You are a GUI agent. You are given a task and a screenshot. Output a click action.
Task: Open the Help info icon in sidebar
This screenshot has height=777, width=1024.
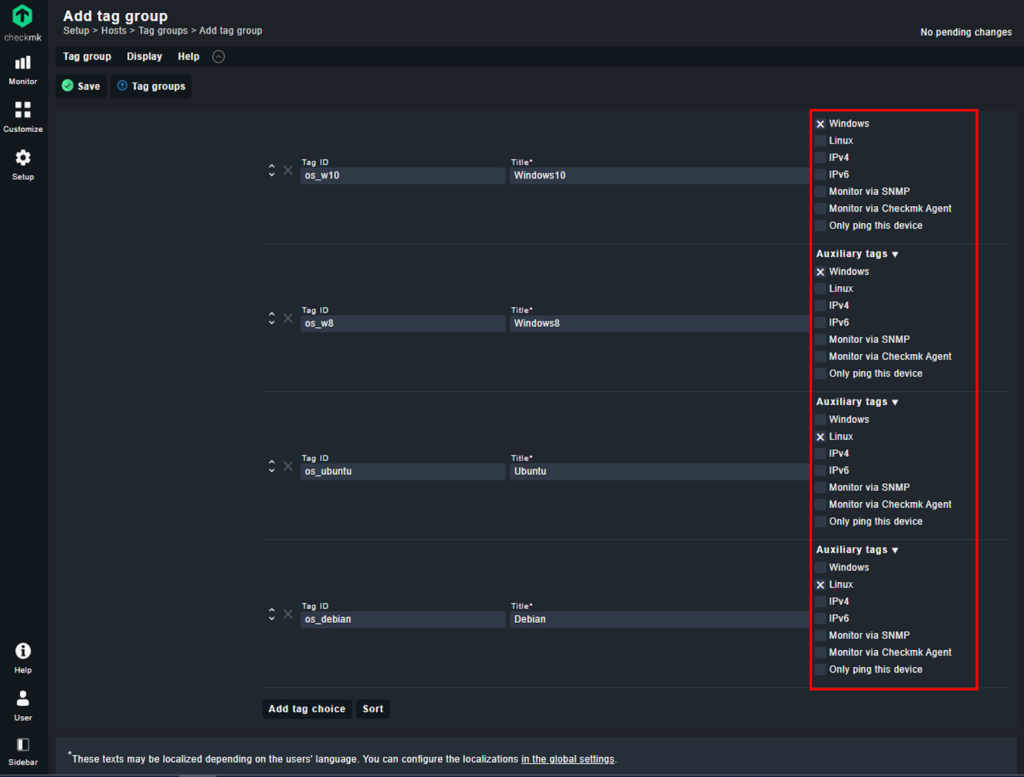pos(23,658)
